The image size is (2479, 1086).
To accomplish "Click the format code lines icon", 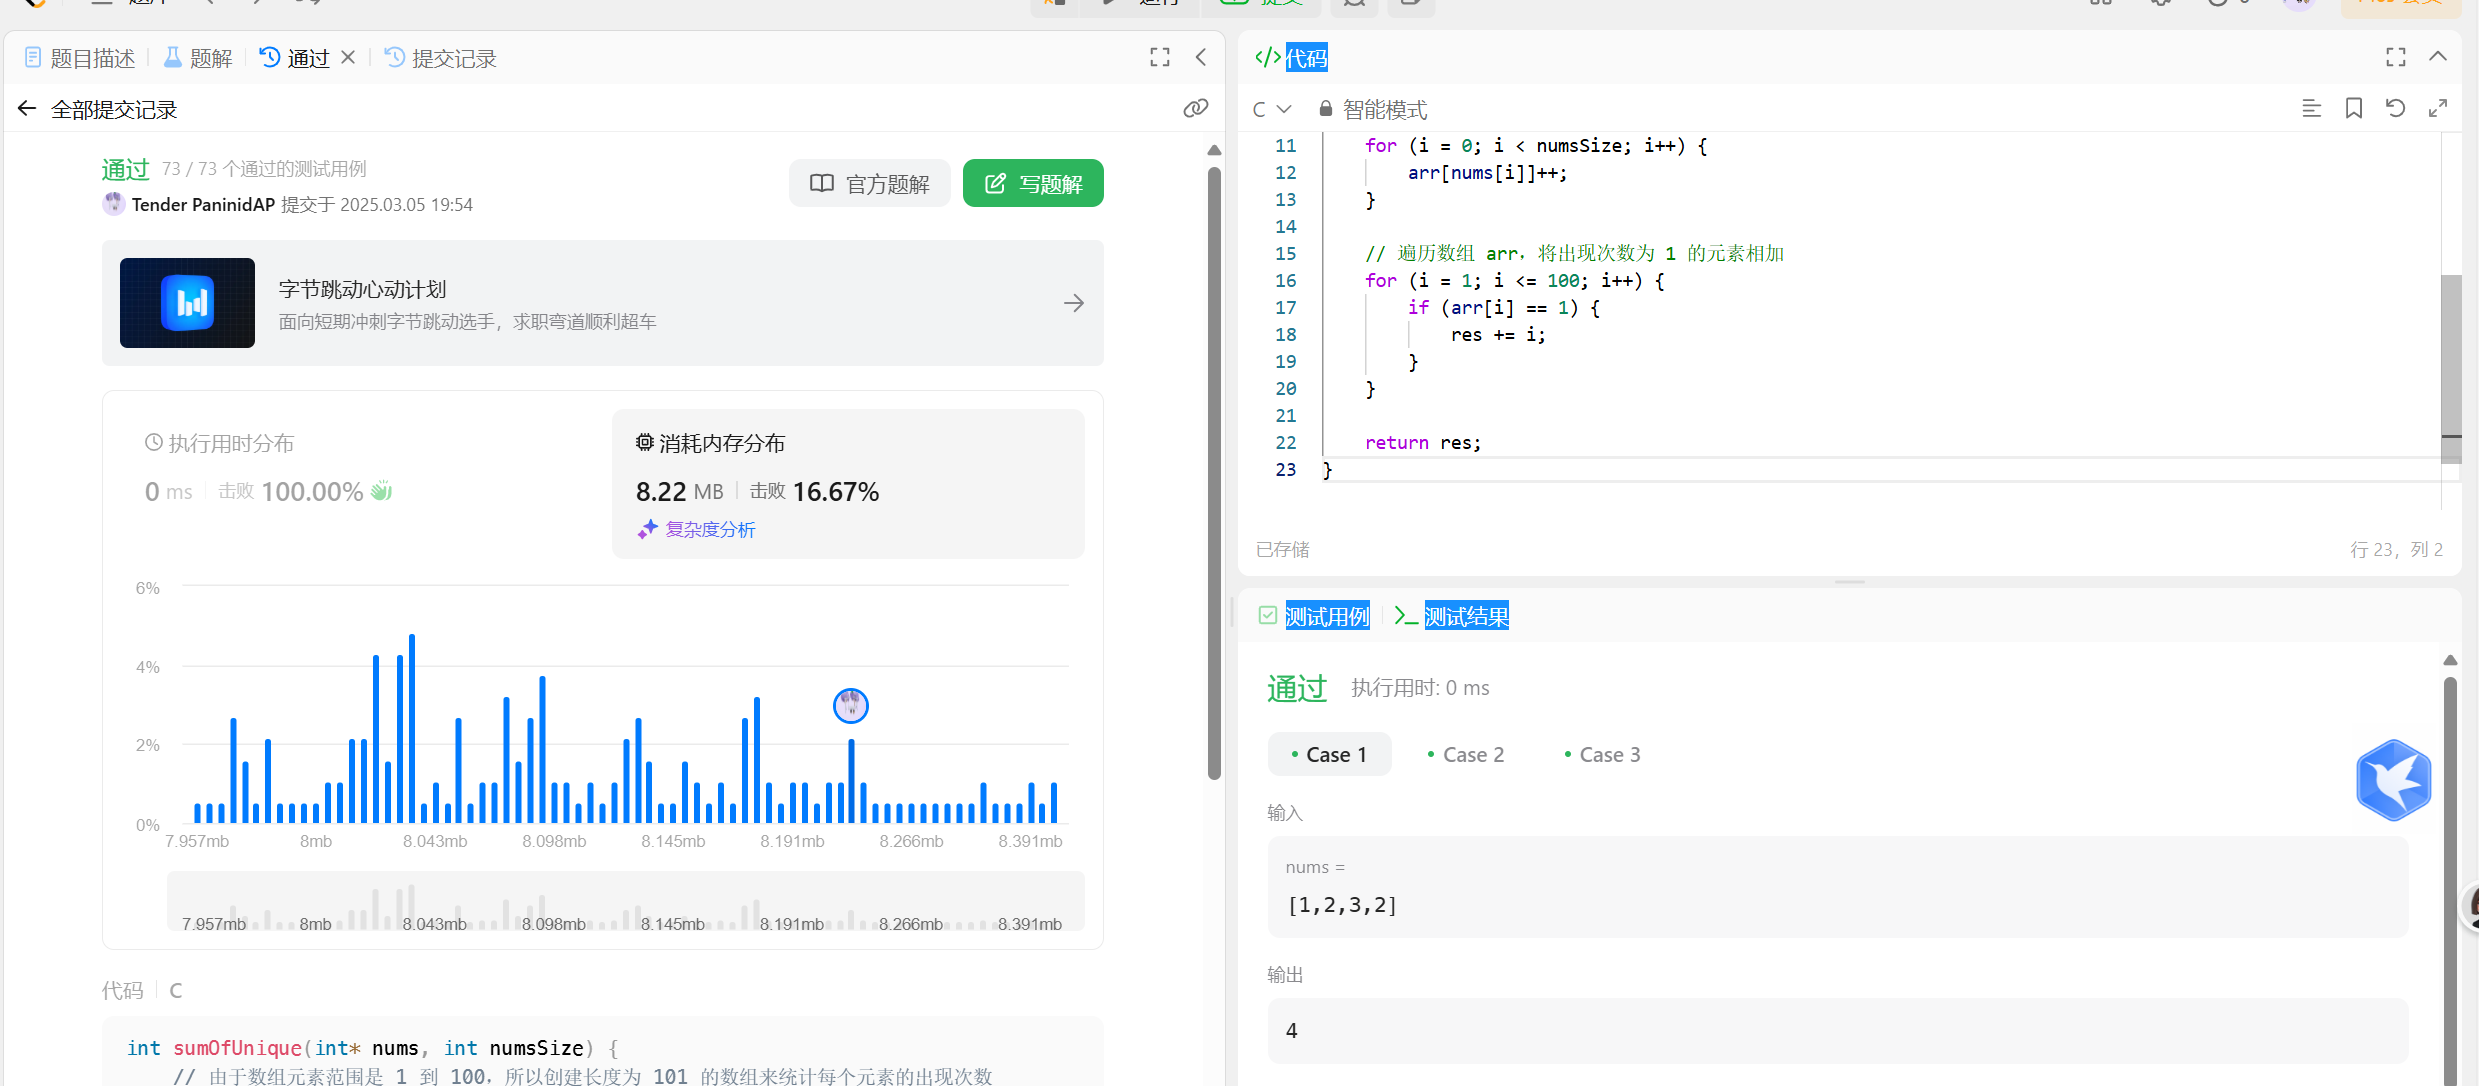I will click(2311, 108).
